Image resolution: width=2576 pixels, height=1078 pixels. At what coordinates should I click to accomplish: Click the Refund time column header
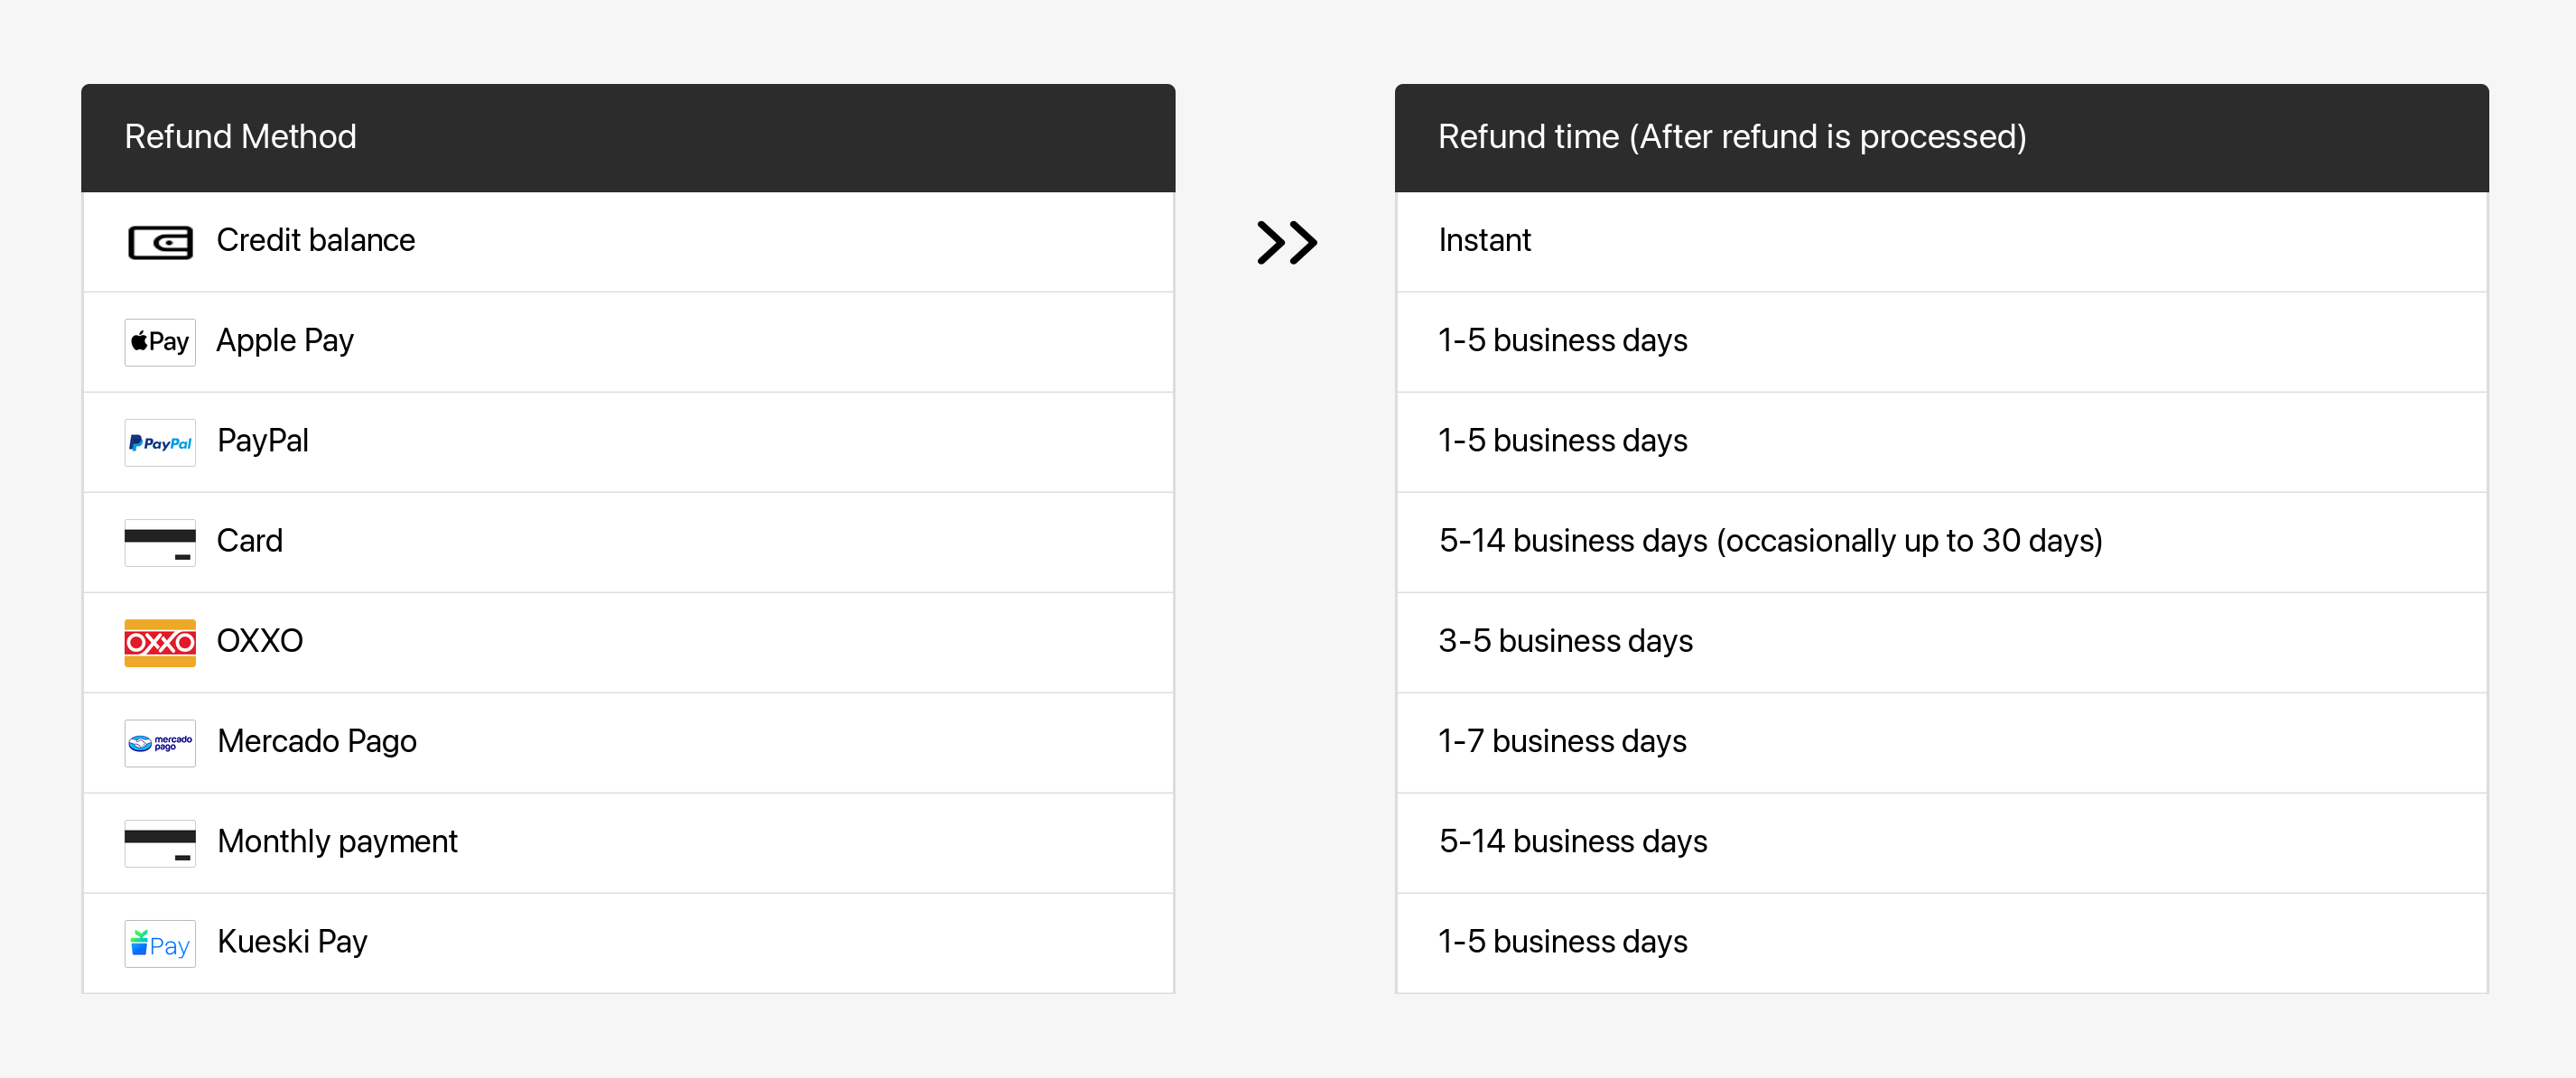(x=1731, y=137)
